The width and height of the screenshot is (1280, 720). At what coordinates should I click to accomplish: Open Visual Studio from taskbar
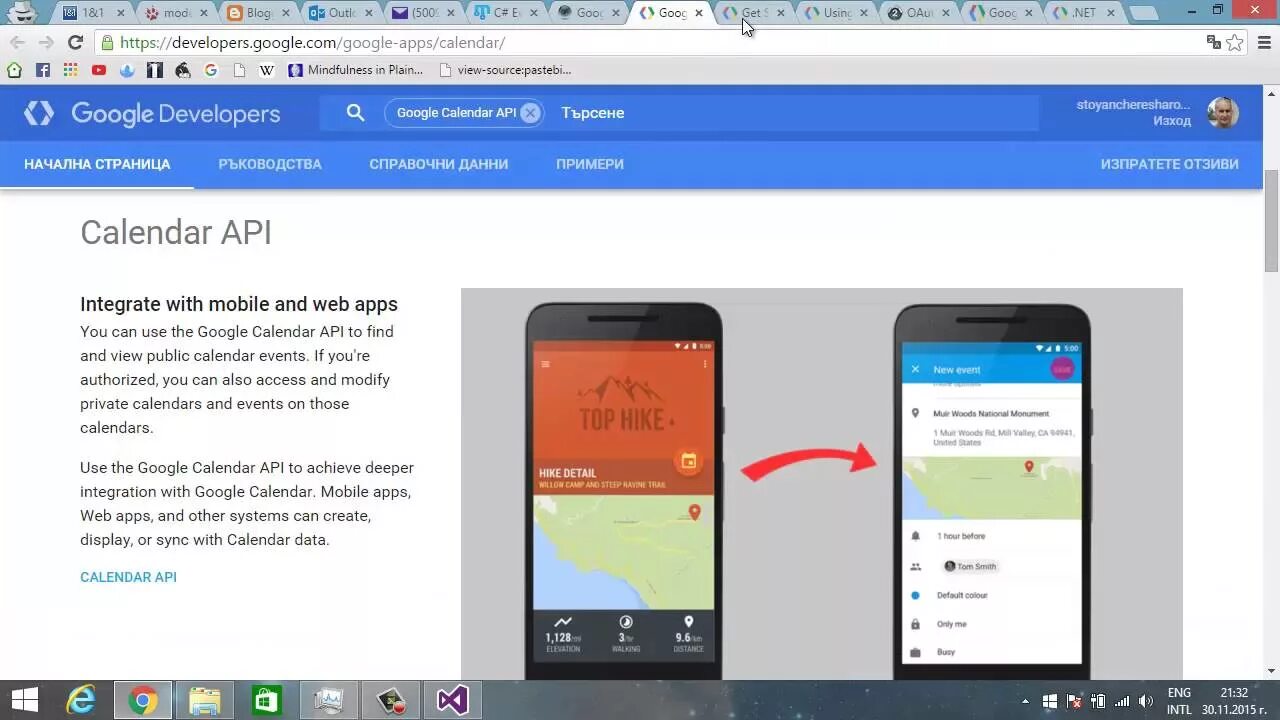(x=452, y=700)
